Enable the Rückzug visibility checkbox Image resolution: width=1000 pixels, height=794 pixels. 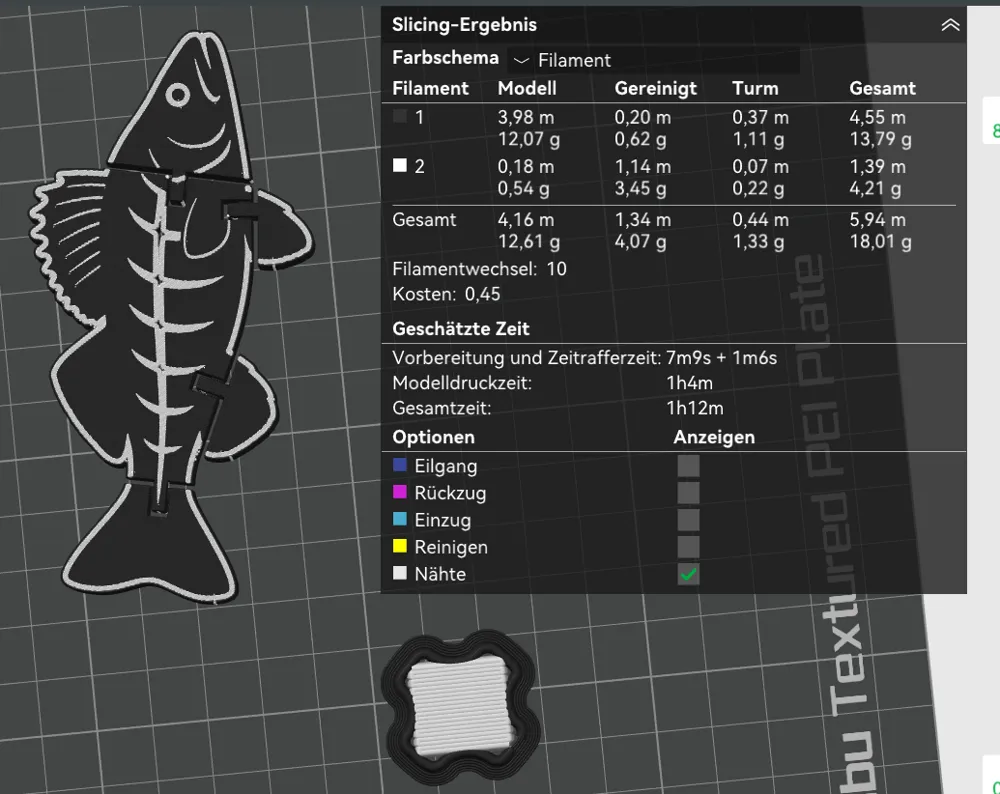687,492
